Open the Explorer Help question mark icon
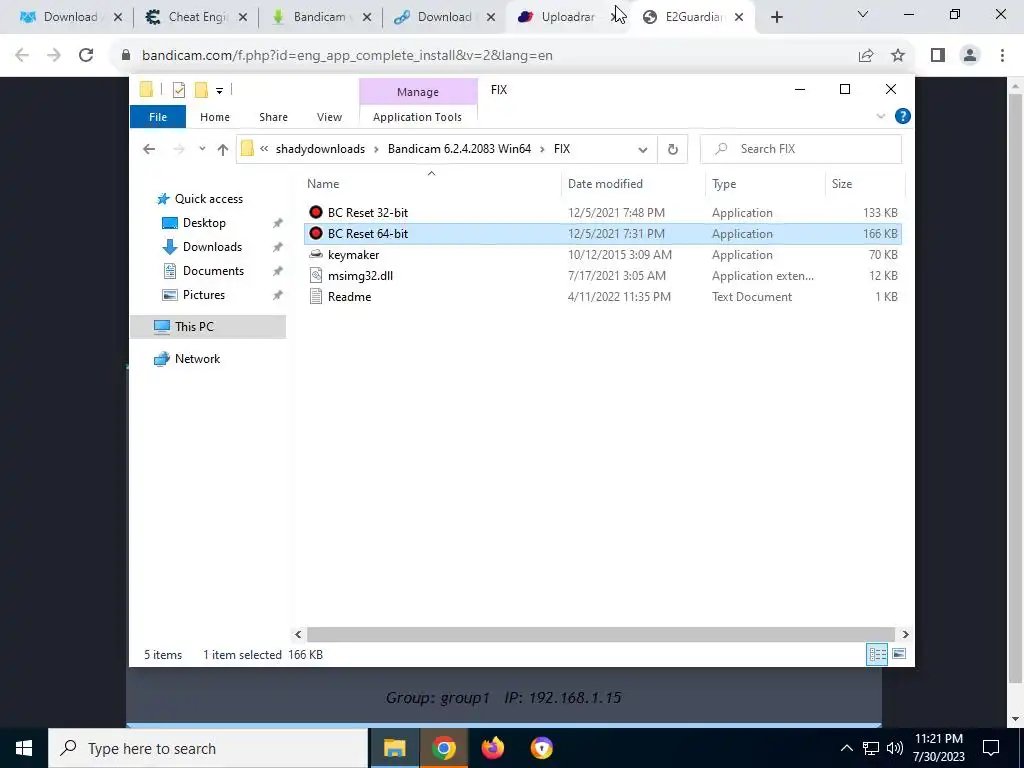 click(x=903, y=116)
